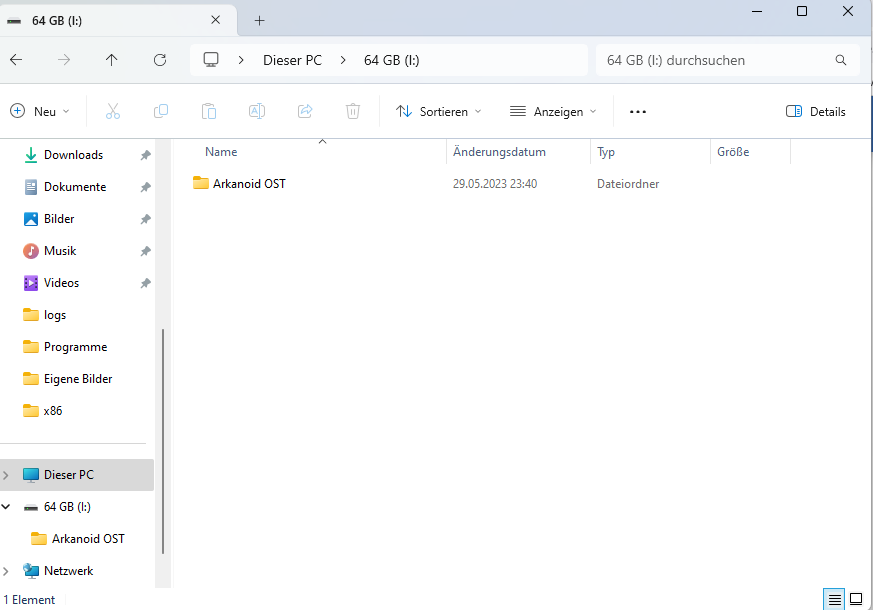Click the pin icon next to Bilder
Screen dimensions: 873x610
pyautogui.click(x=145, y=219)
